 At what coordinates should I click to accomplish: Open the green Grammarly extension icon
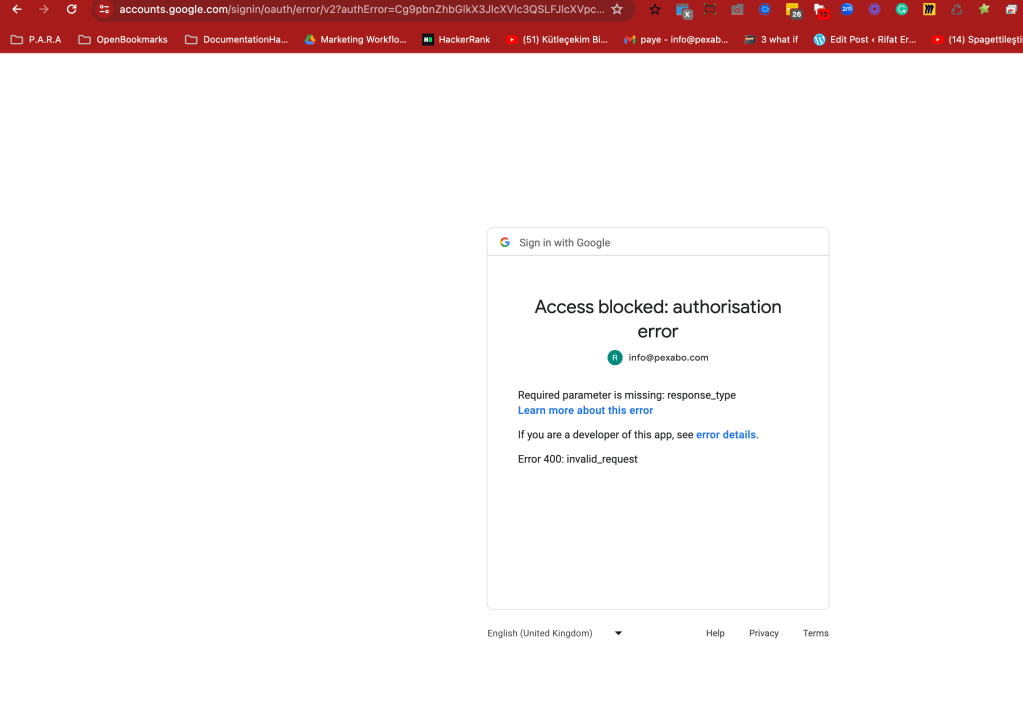pos(902,9)
